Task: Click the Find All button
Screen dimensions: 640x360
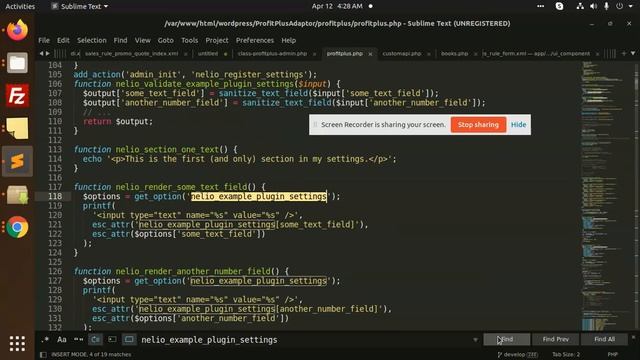Action: [x=604, y=339]
